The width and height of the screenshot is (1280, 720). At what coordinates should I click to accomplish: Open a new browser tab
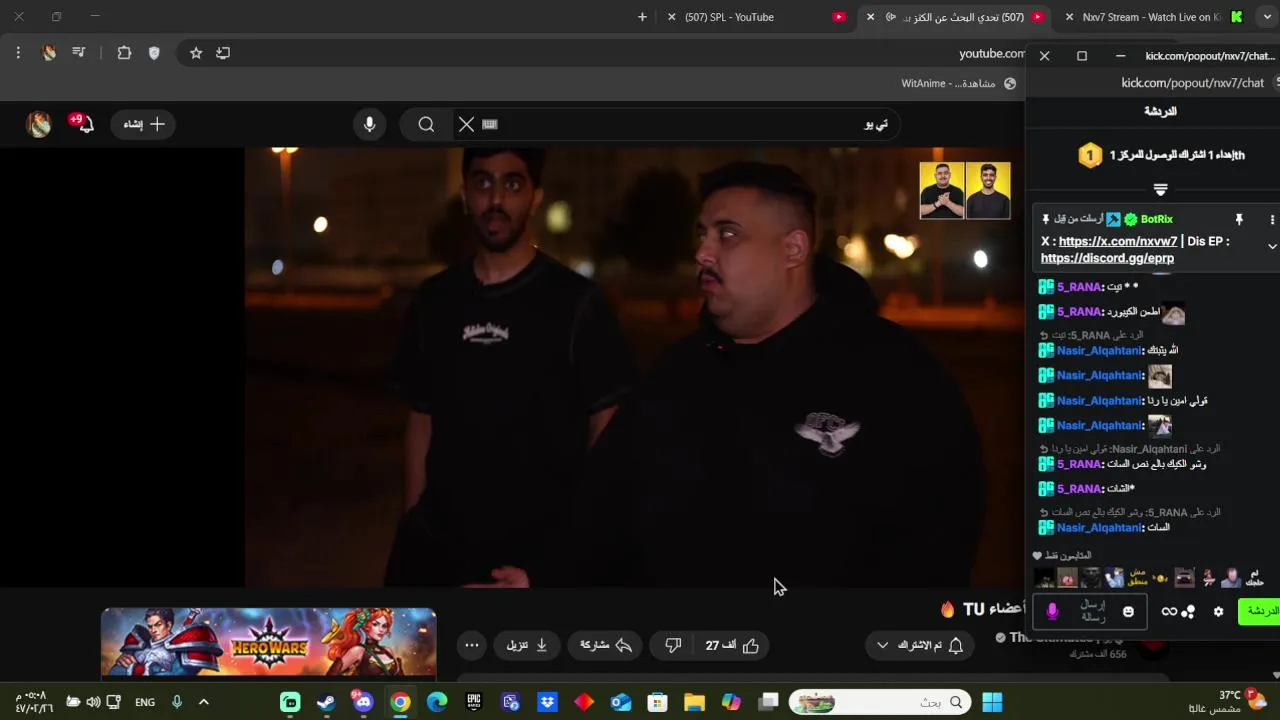pyautogui.click(x=642, y=17)
